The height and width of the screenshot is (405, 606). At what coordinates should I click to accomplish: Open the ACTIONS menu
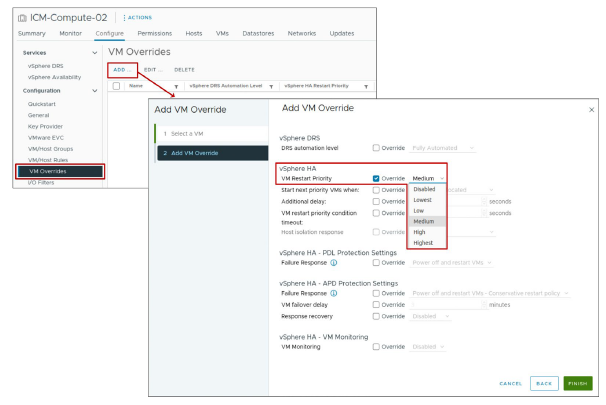138,18
